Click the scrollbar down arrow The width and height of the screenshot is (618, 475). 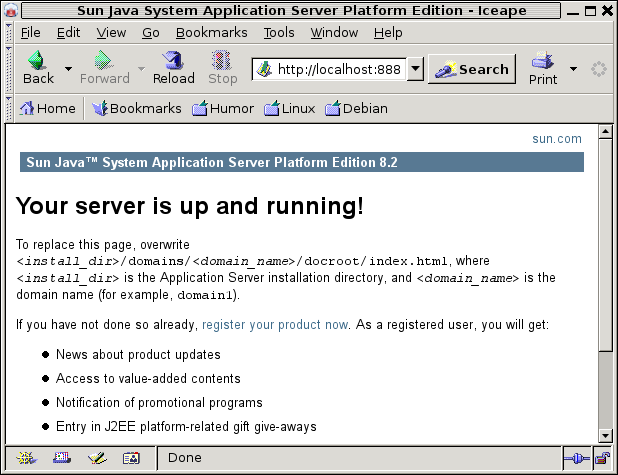(x=605, y=436)
